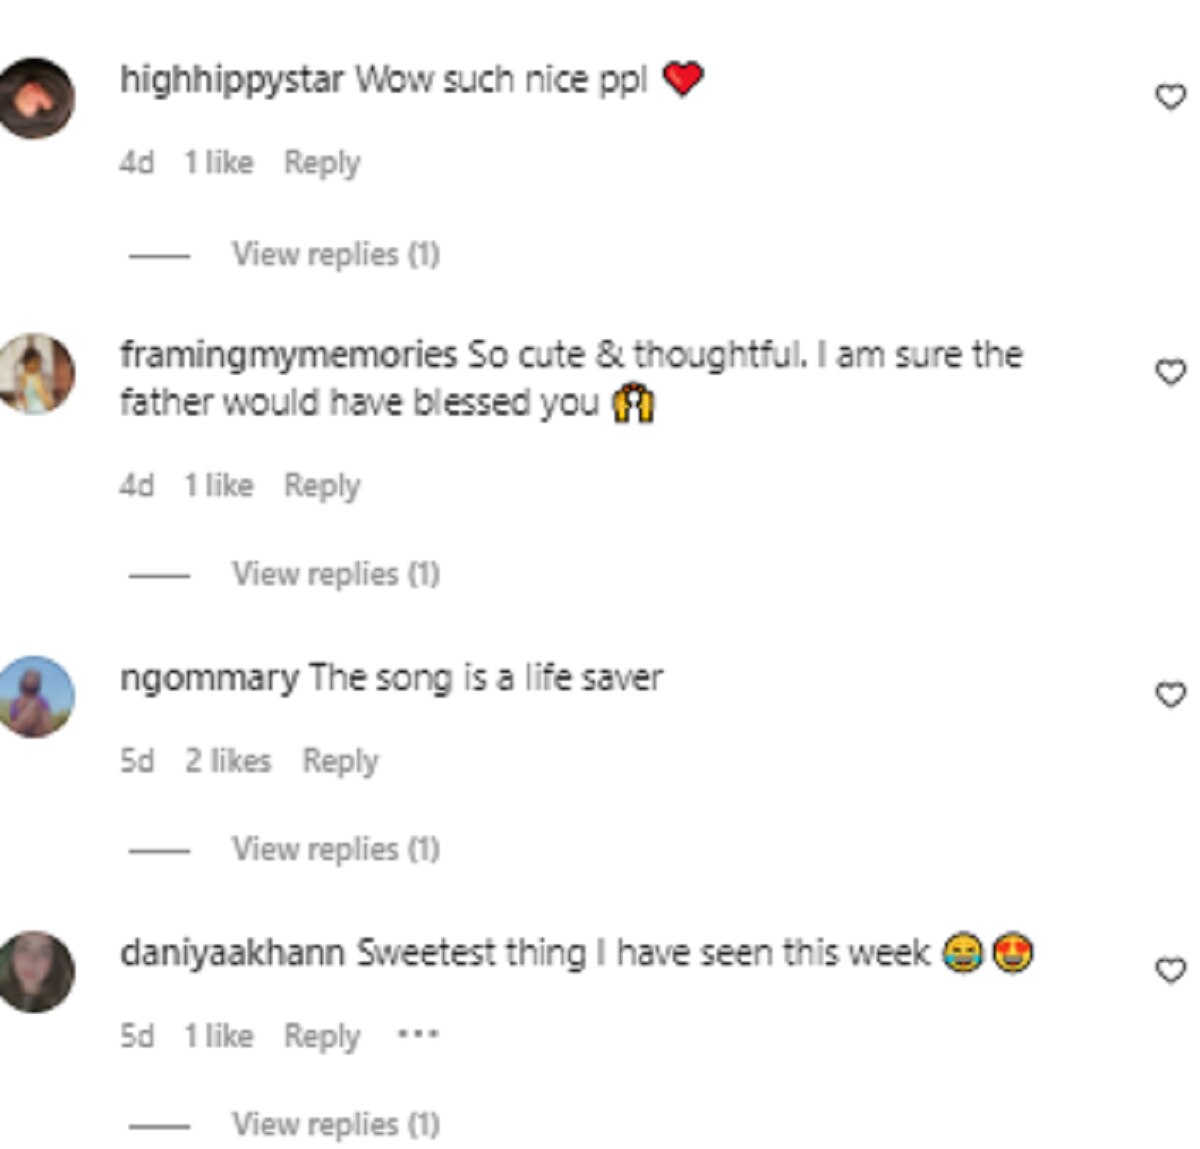Toggle heart on ngommary's comment
This screenshot has height=1149, width=1200.
click(x=1170, y=694)
